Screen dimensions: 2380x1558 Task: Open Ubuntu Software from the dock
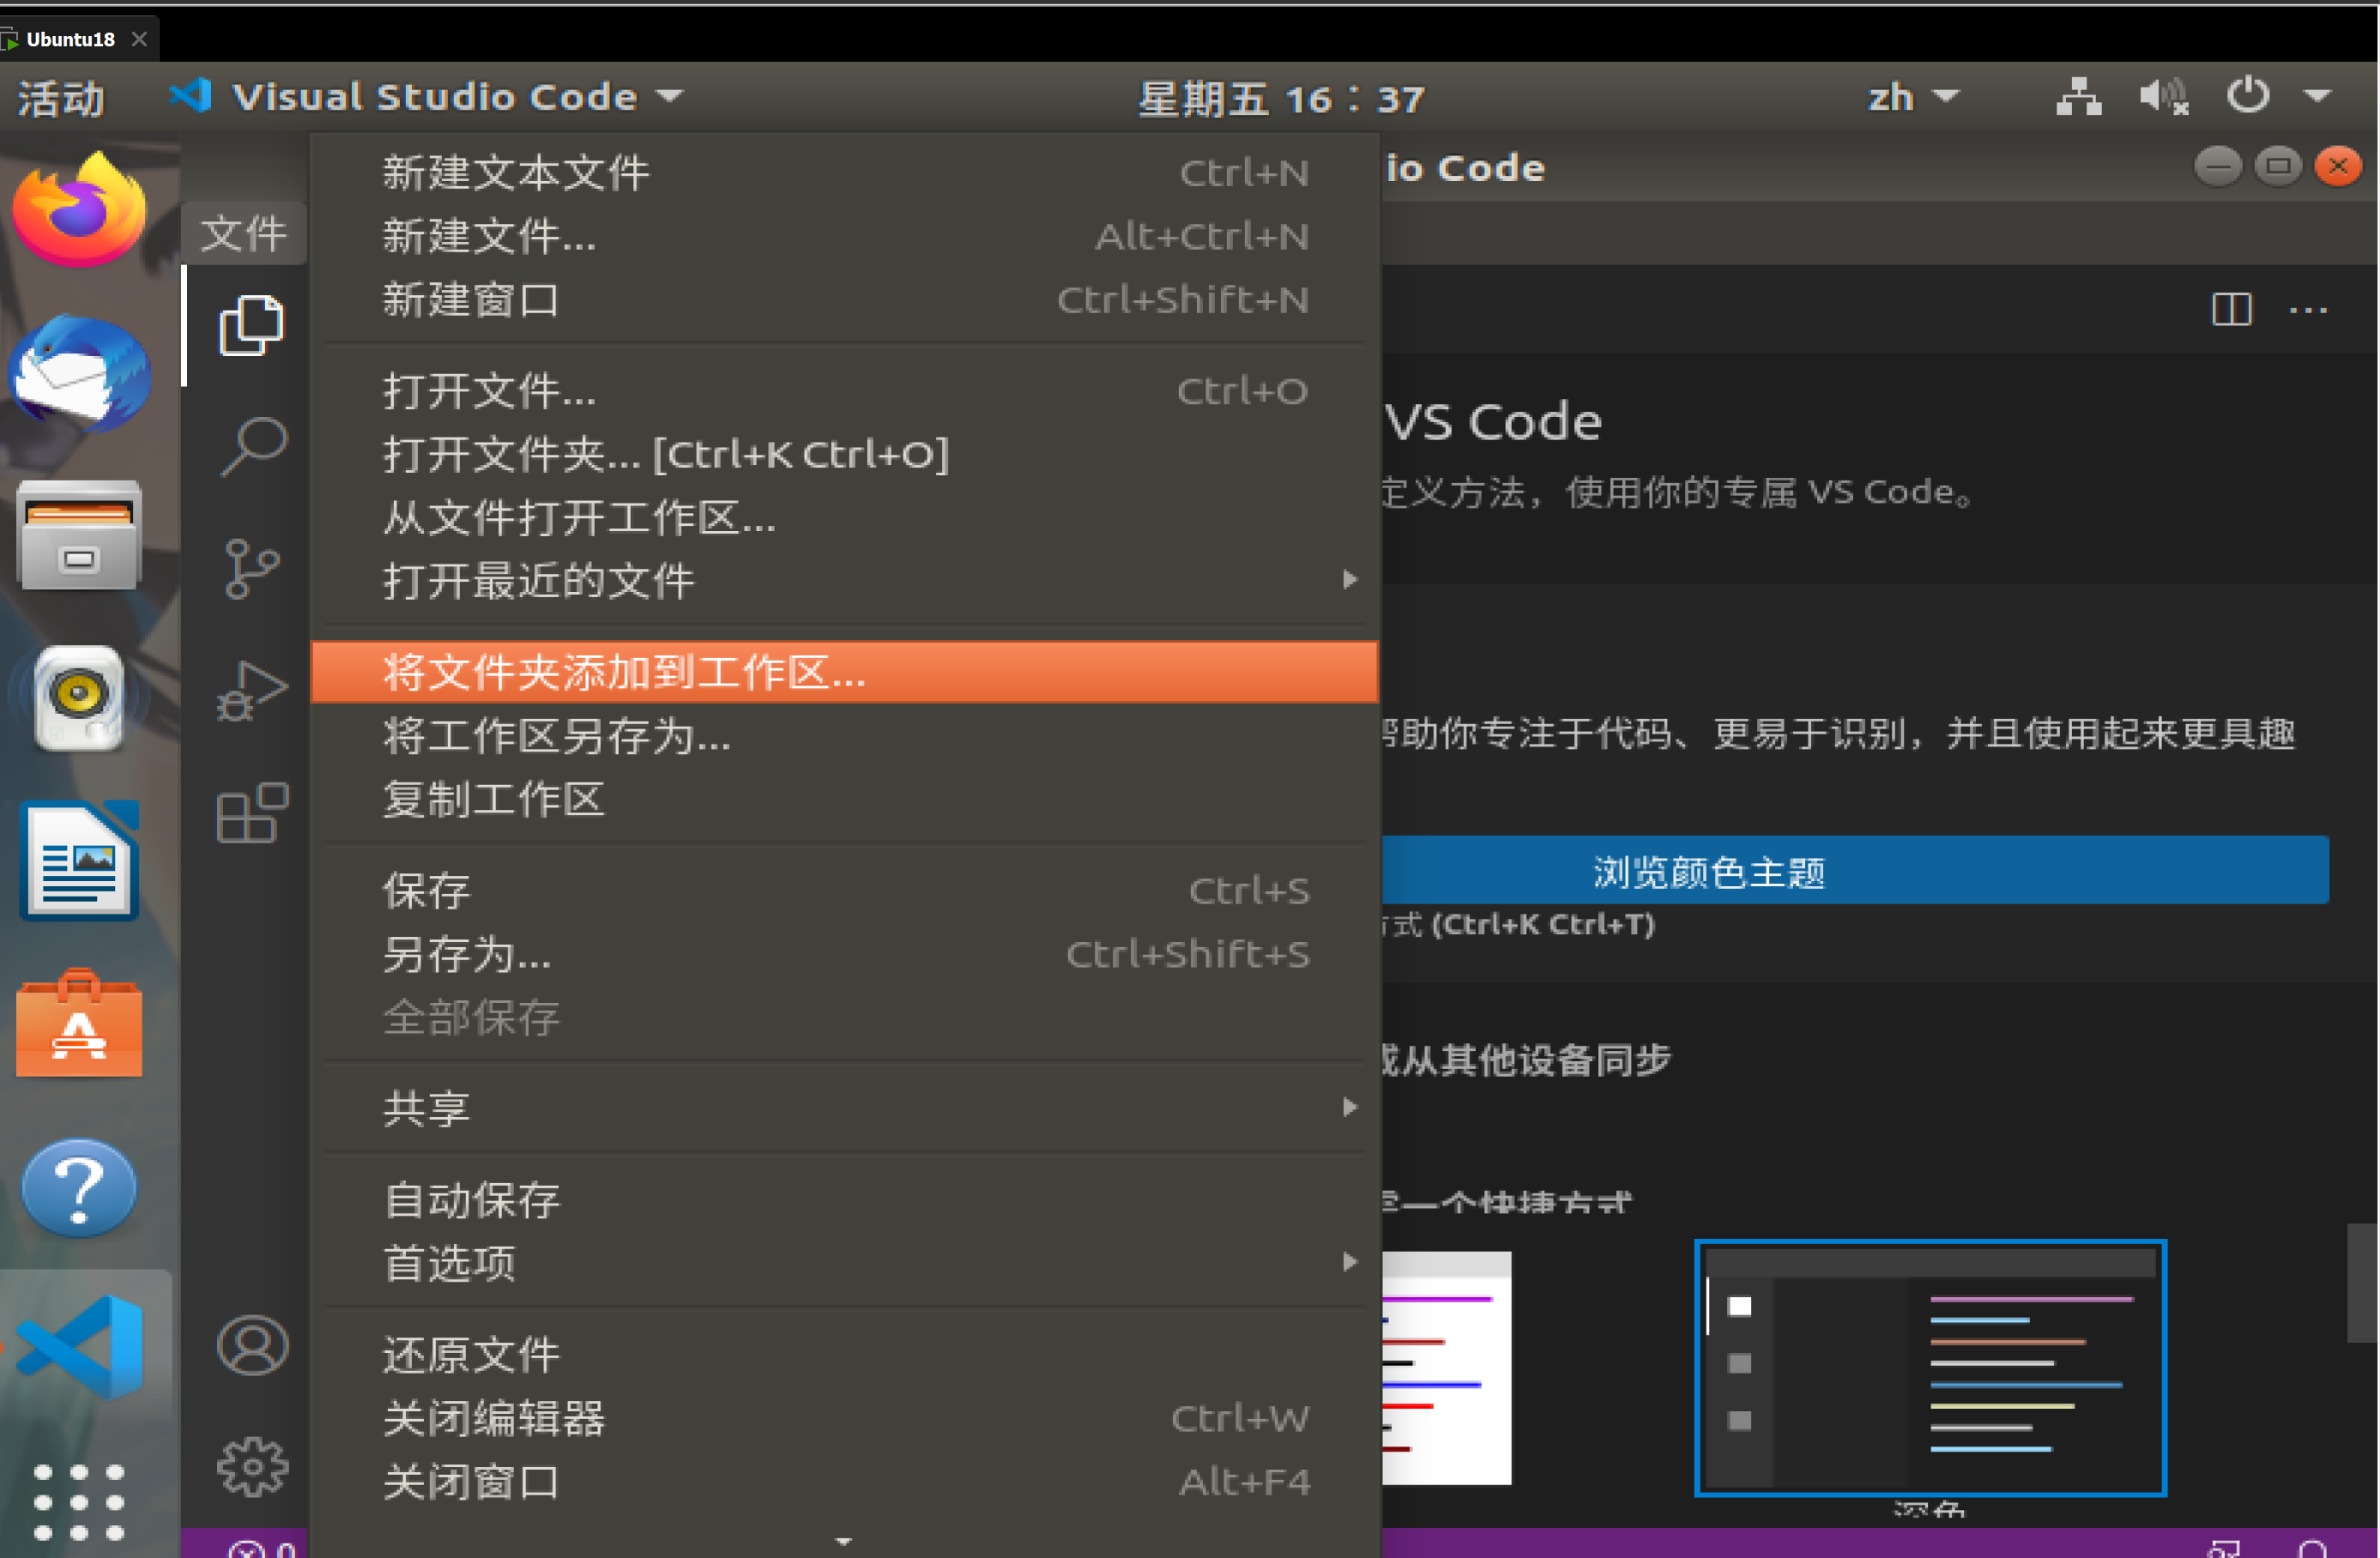79,1023
